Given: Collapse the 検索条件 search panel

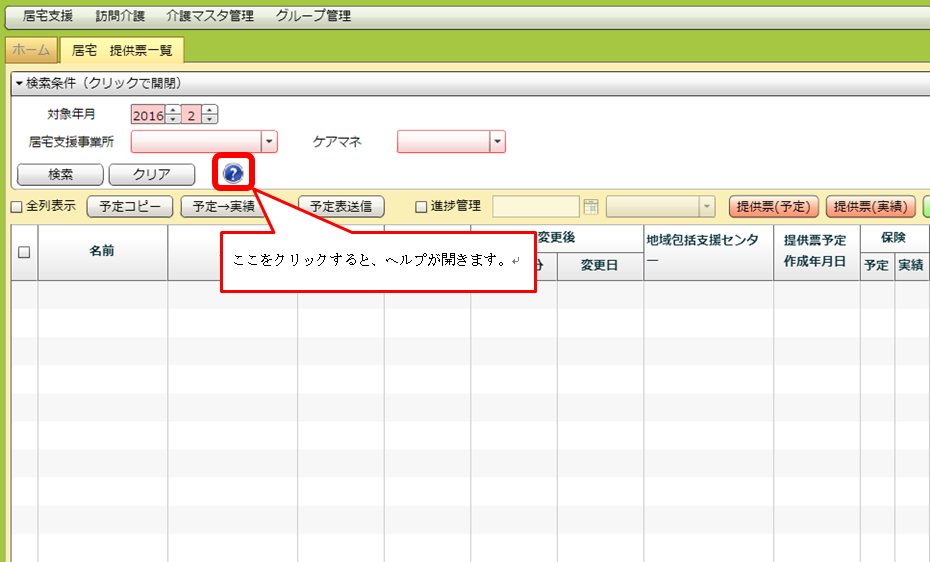Looking at the screenshot, I should click(x=98, y=83).
